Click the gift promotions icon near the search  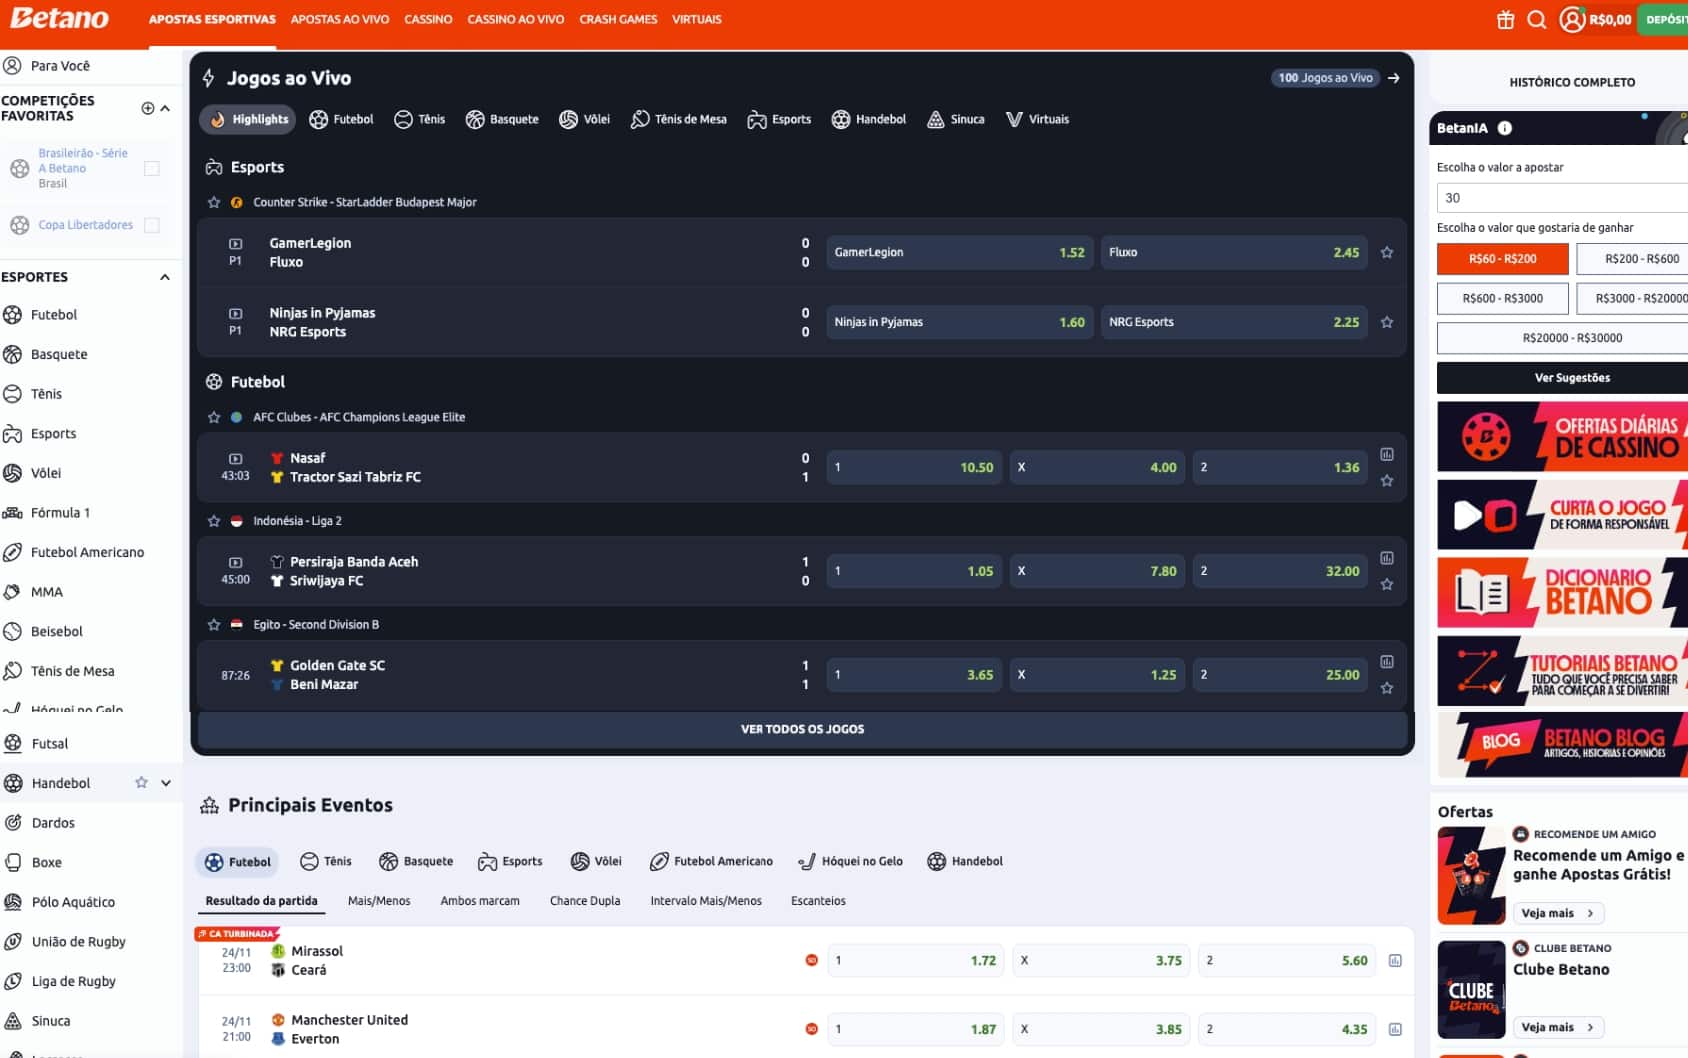point(1505,19)
